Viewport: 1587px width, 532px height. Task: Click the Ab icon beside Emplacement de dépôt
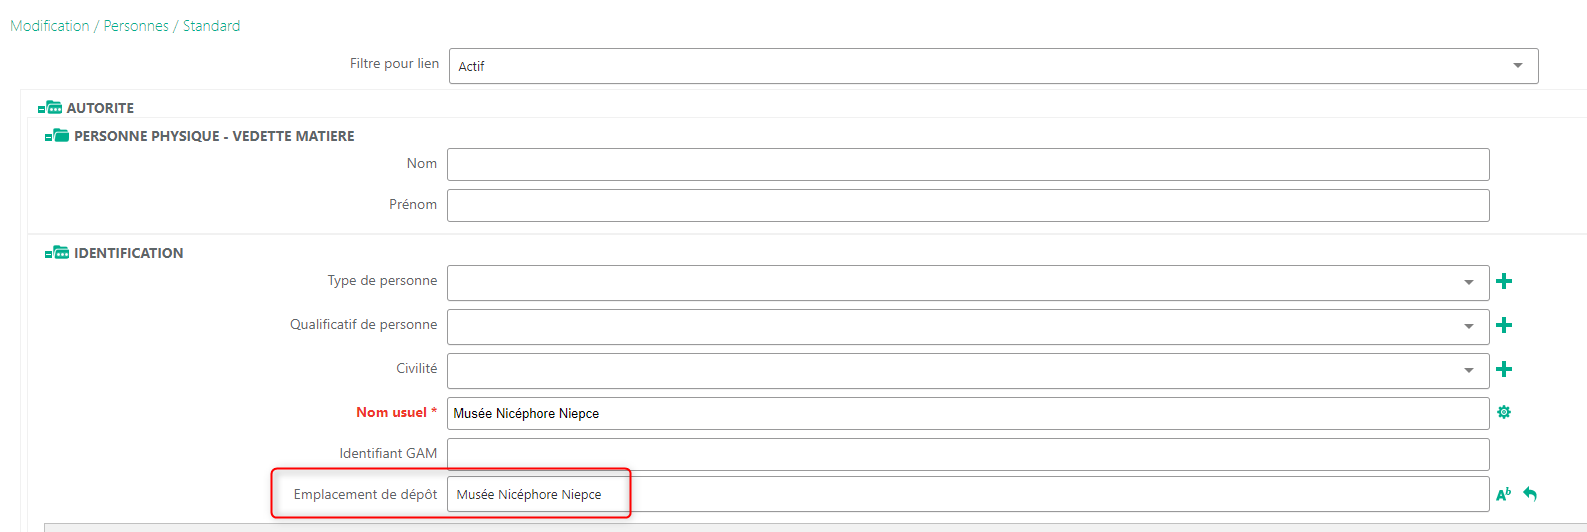click(1503, 494)
